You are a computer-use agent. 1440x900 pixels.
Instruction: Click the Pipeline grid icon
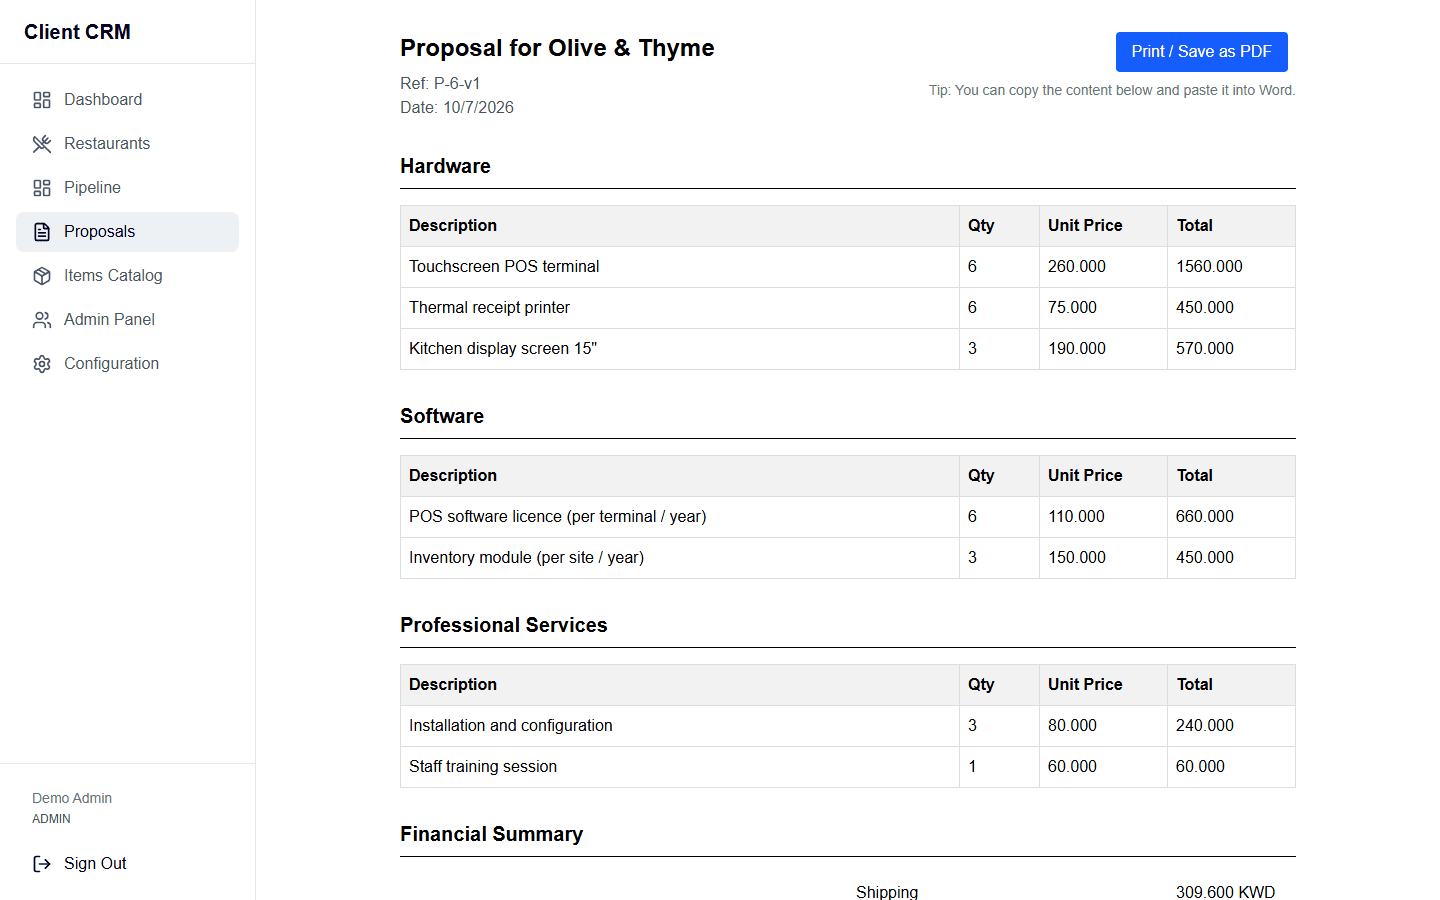pos(42,188)
